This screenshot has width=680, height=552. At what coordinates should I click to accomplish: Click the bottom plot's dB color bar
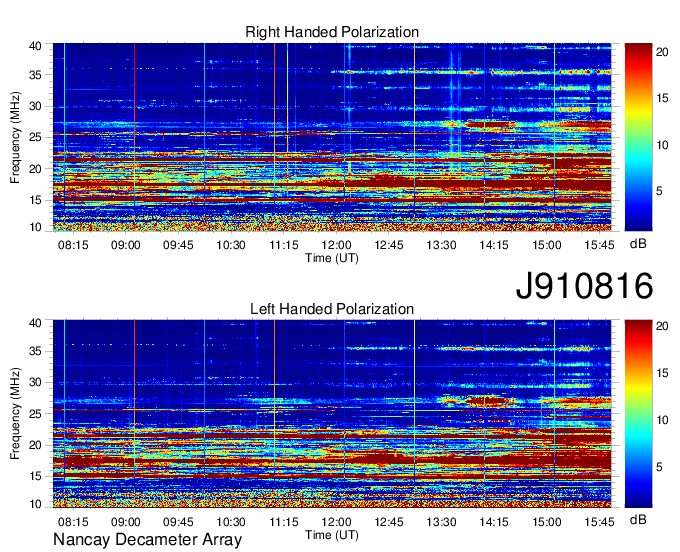(638, 414)
